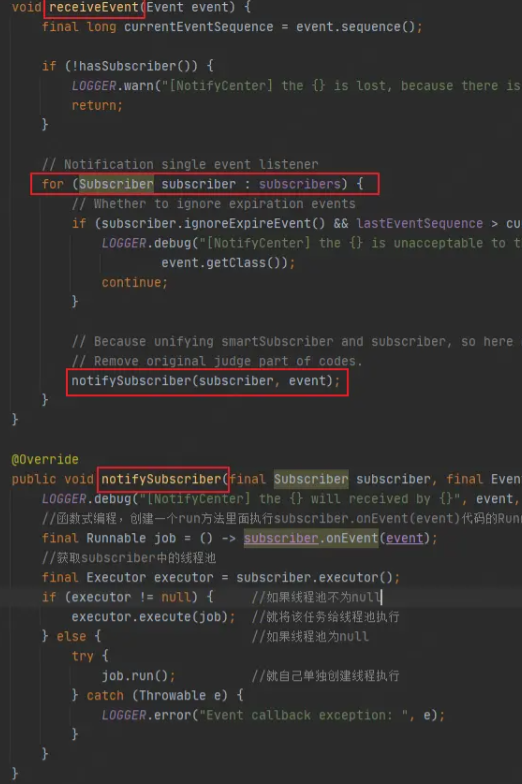Click notifySubscriber method declaration name

pyautogui.click(x=160, y=479)
